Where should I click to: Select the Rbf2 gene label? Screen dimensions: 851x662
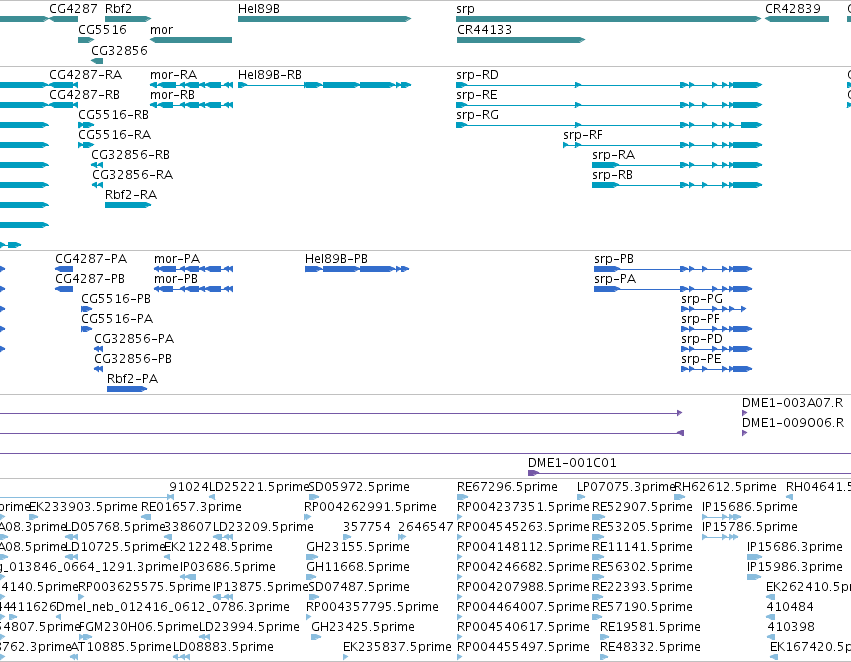click(x=118, y=9)
